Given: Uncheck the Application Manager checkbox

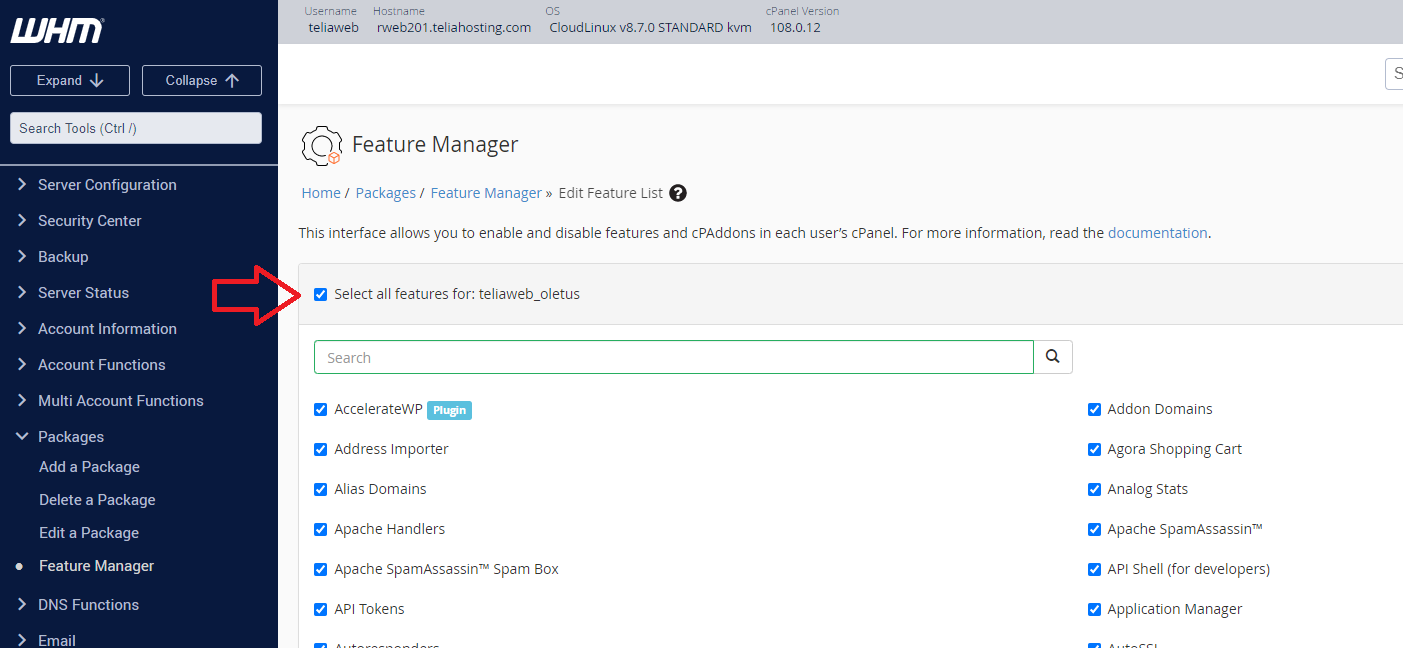Looking at the screenshot, I should 1094,609.
